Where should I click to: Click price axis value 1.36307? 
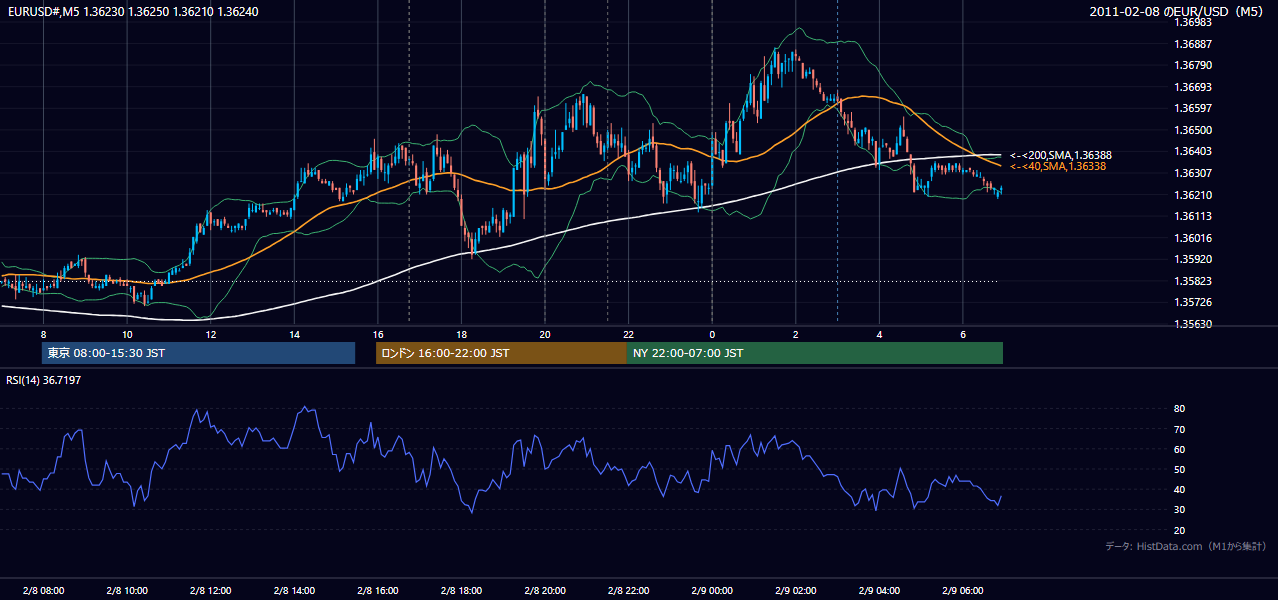[x=1192, y=173]
